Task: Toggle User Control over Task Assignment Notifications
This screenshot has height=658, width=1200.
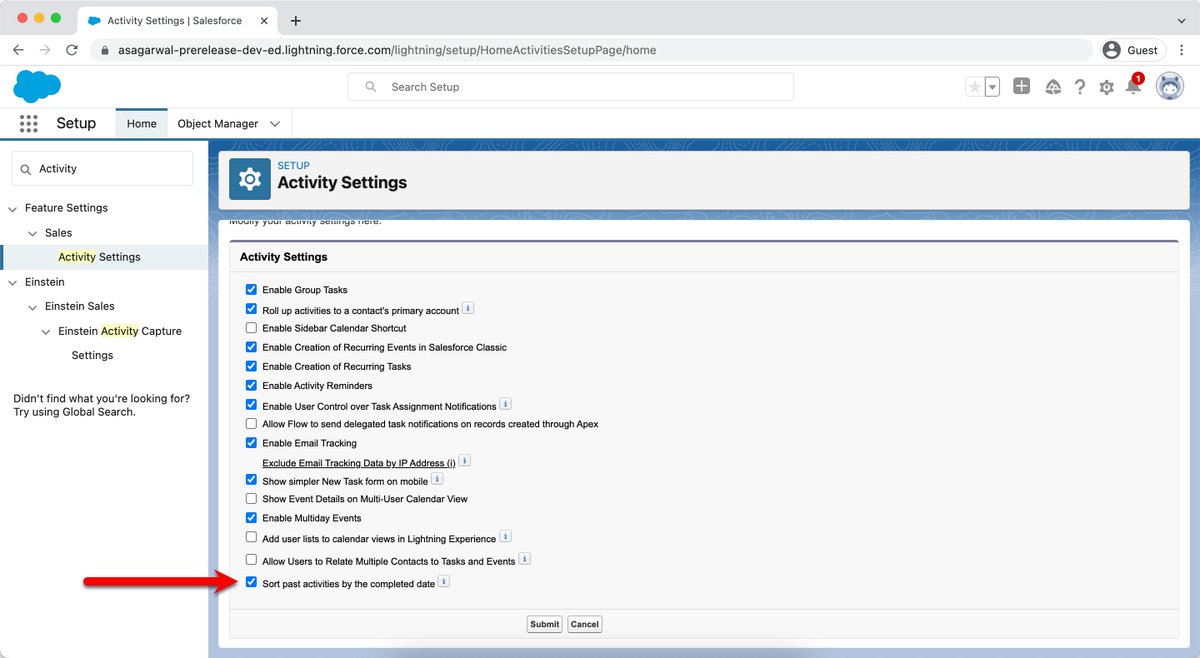Action: [251, 405]
